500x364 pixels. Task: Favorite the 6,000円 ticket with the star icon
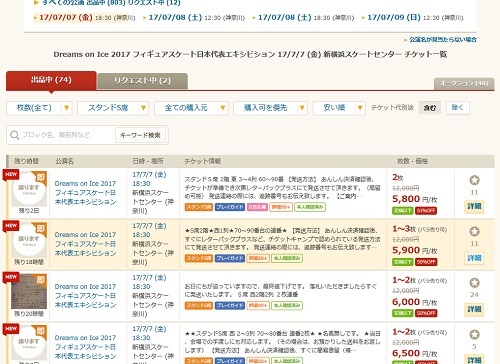(474, 283)
